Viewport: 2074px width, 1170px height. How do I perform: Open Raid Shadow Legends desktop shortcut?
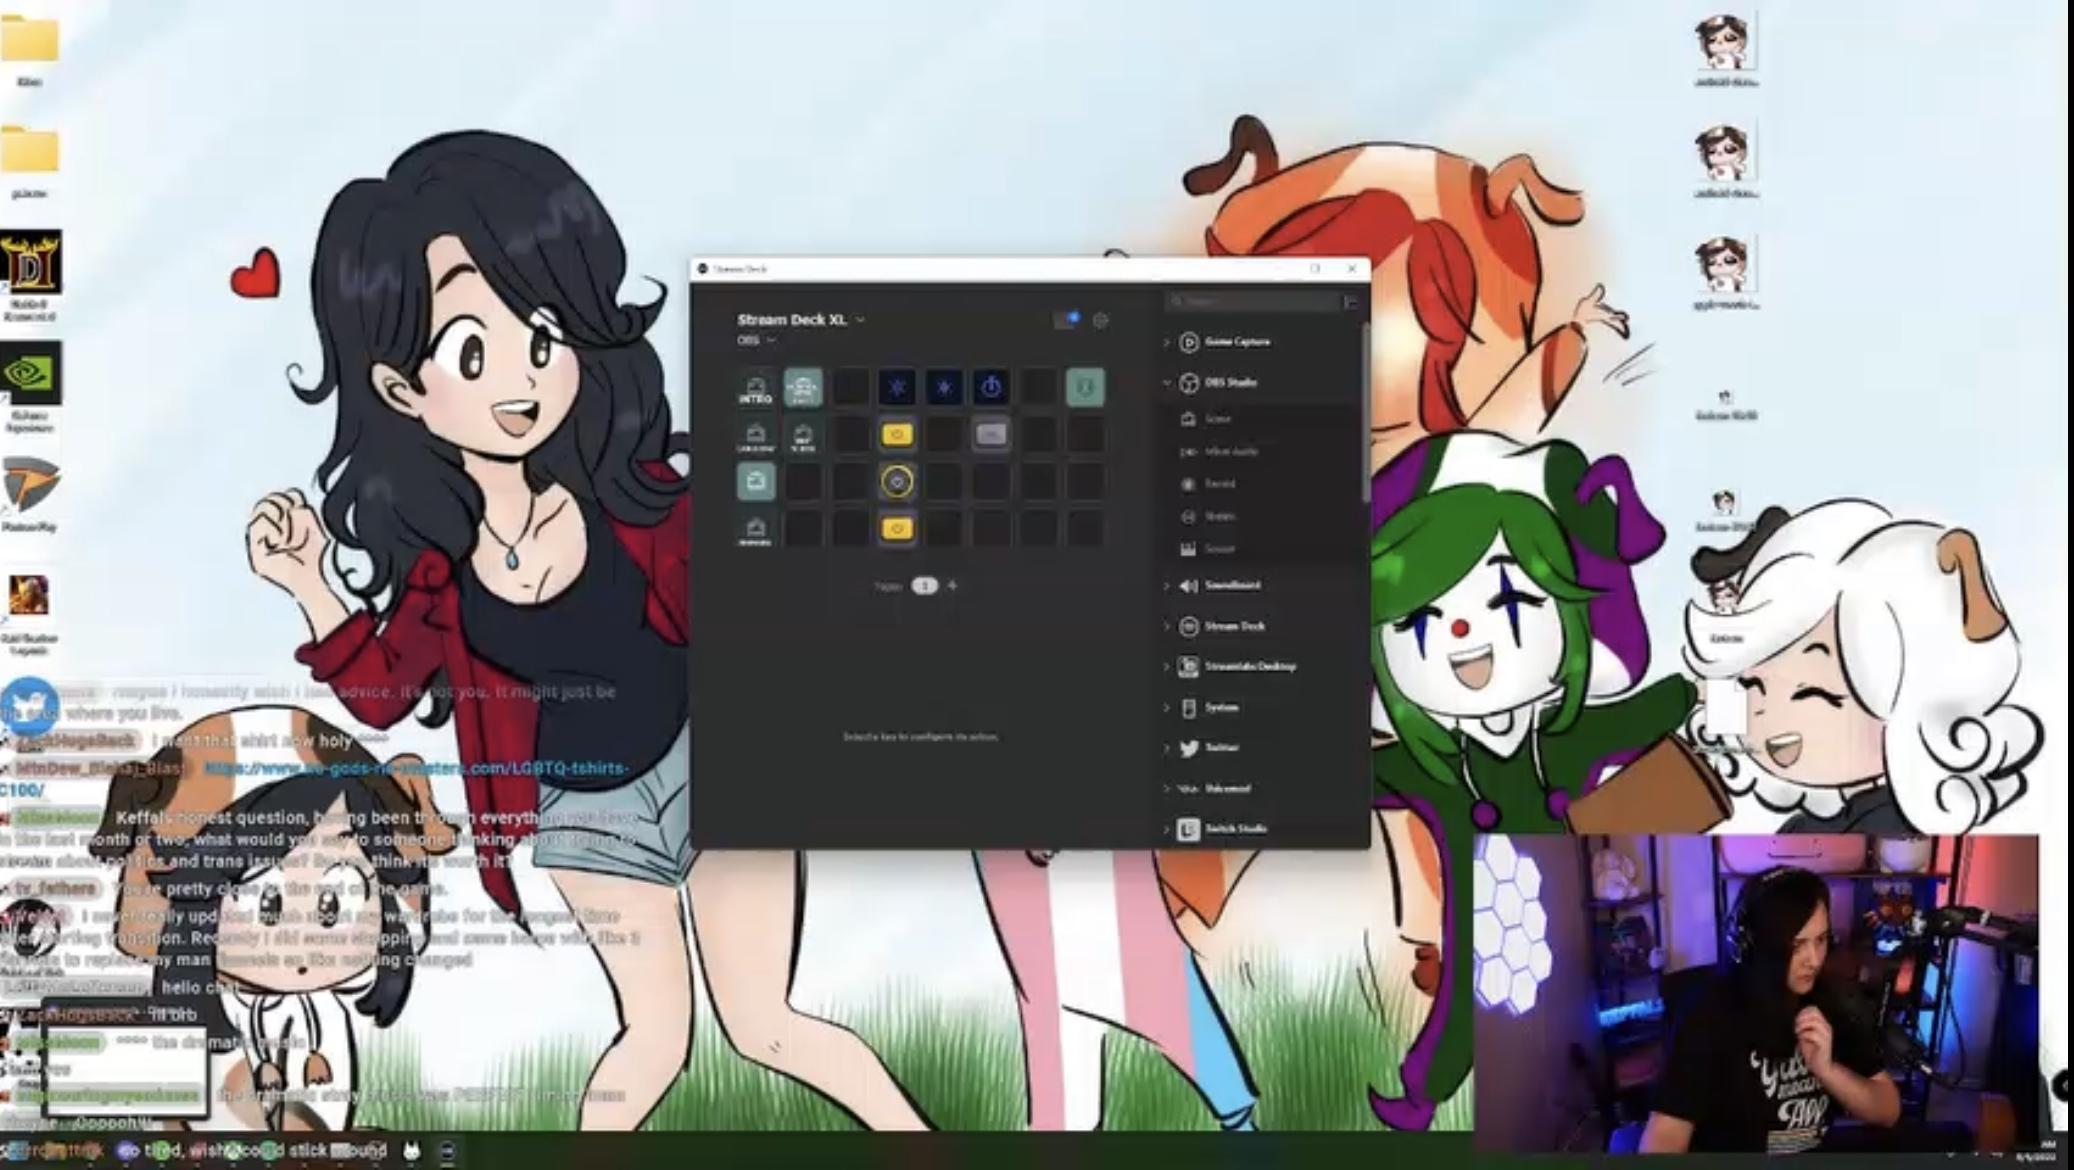click(x=30, y=613)
